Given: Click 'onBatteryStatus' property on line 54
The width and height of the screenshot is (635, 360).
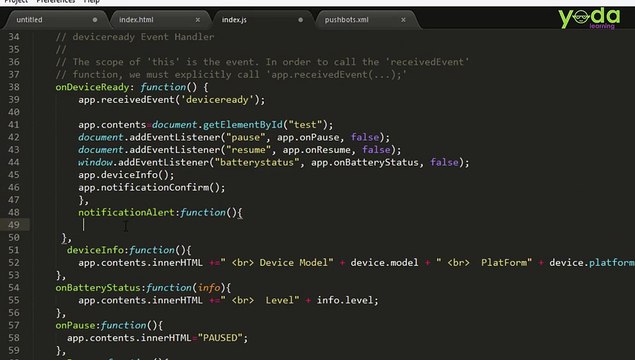Looking at the screenshot, I should coord(98,288).
